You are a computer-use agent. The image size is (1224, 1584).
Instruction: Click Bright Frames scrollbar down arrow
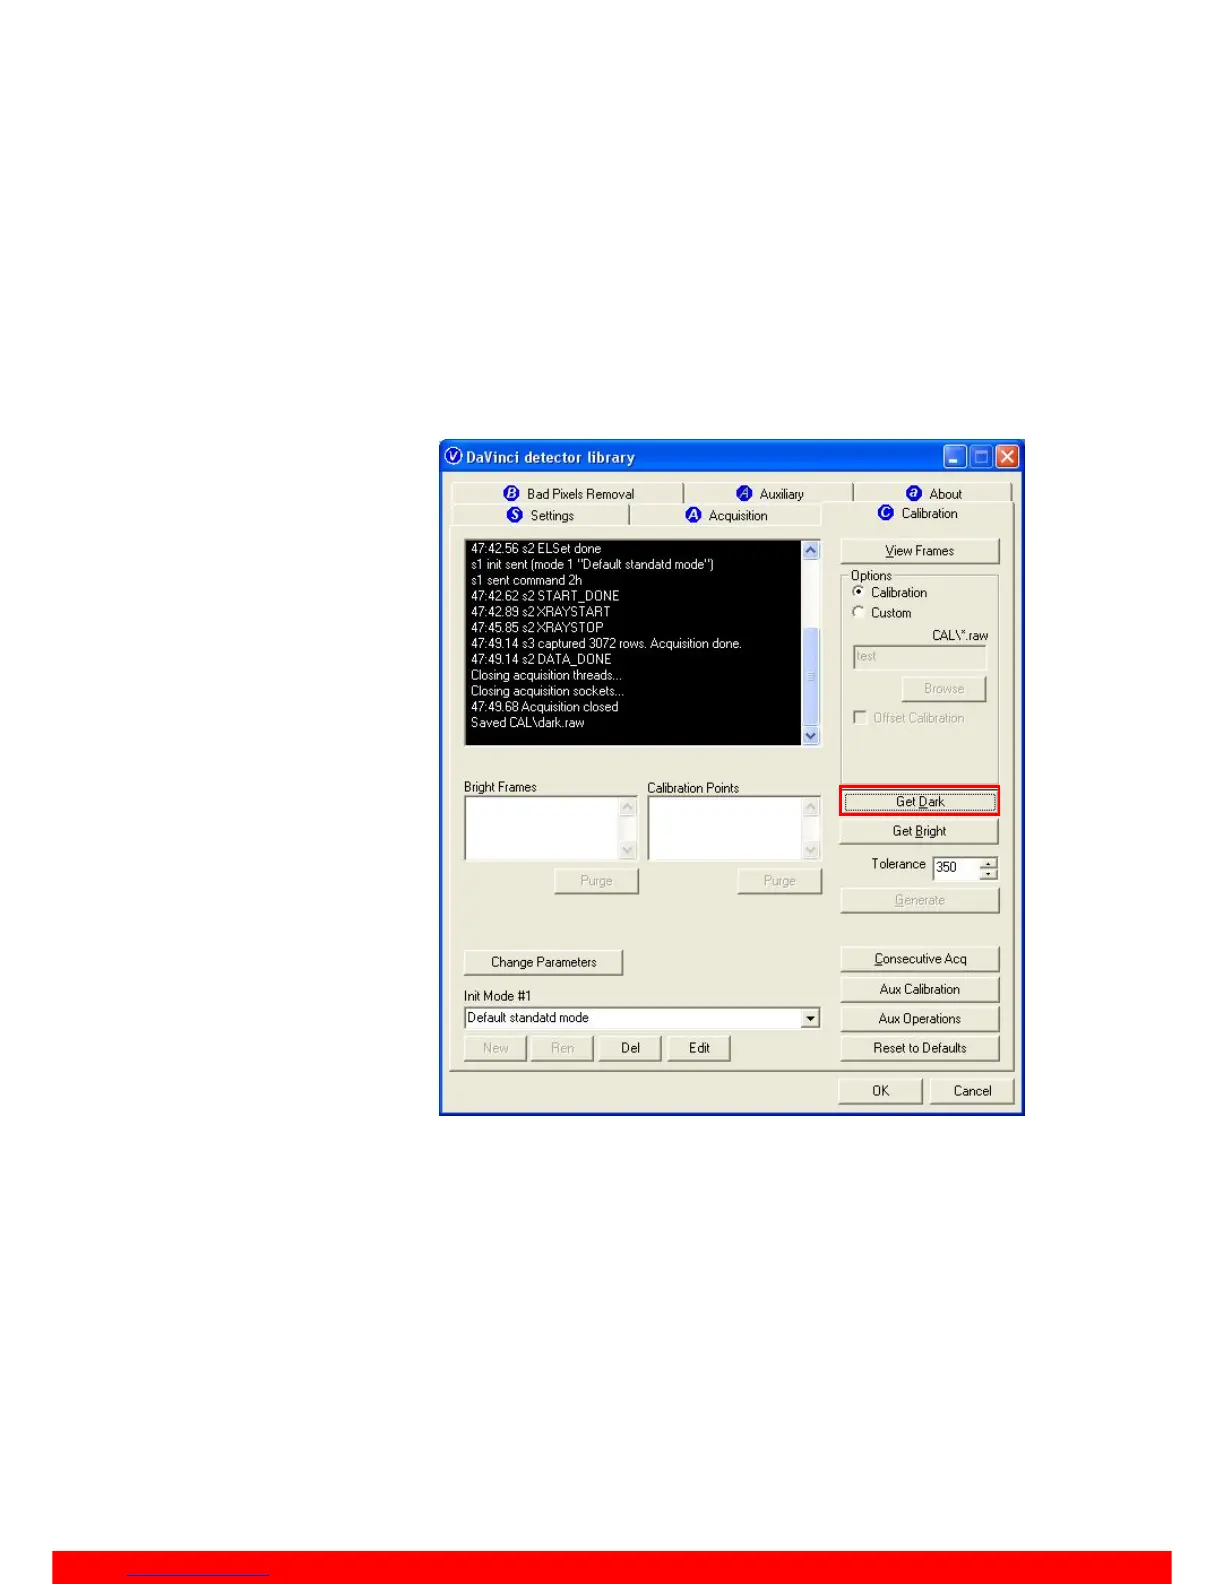628,850
